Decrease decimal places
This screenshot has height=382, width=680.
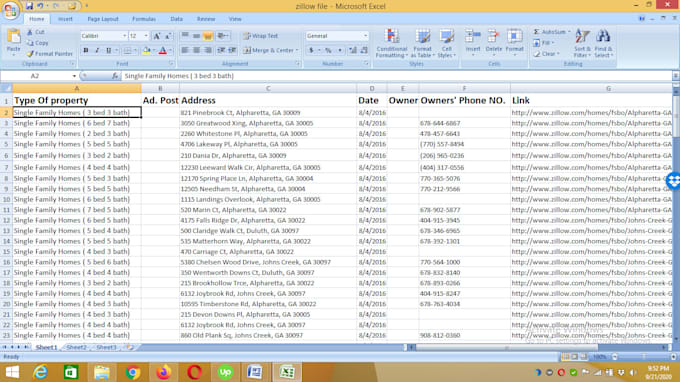(x=364, y=50)
